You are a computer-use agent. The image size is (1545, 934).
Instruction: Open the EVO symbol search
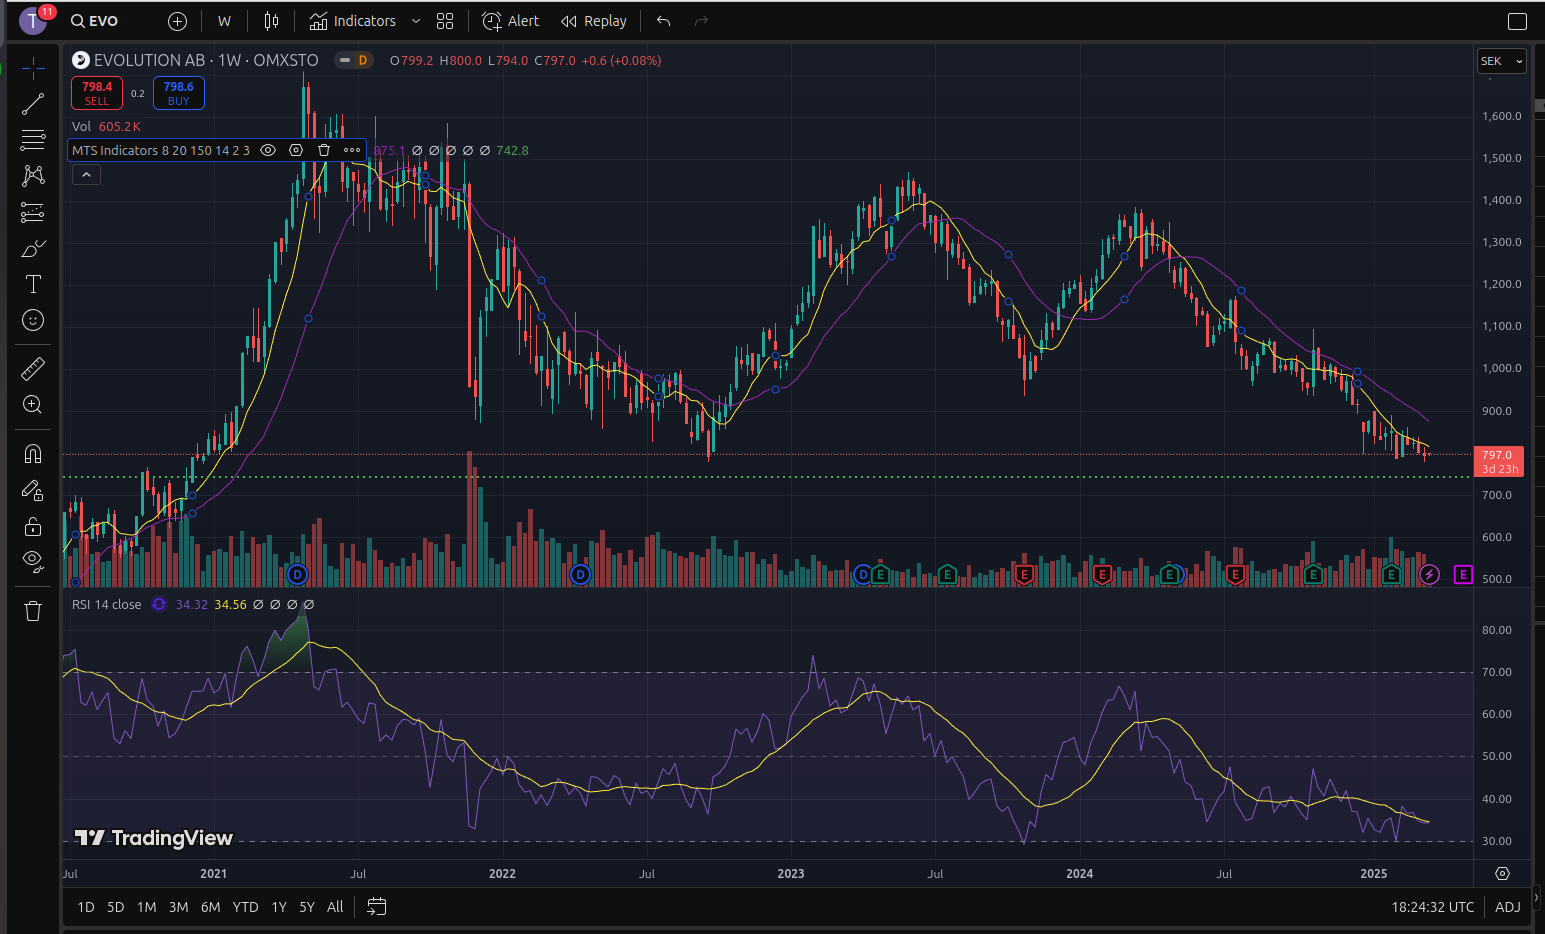pyautogui.click(x=95, y=21)
